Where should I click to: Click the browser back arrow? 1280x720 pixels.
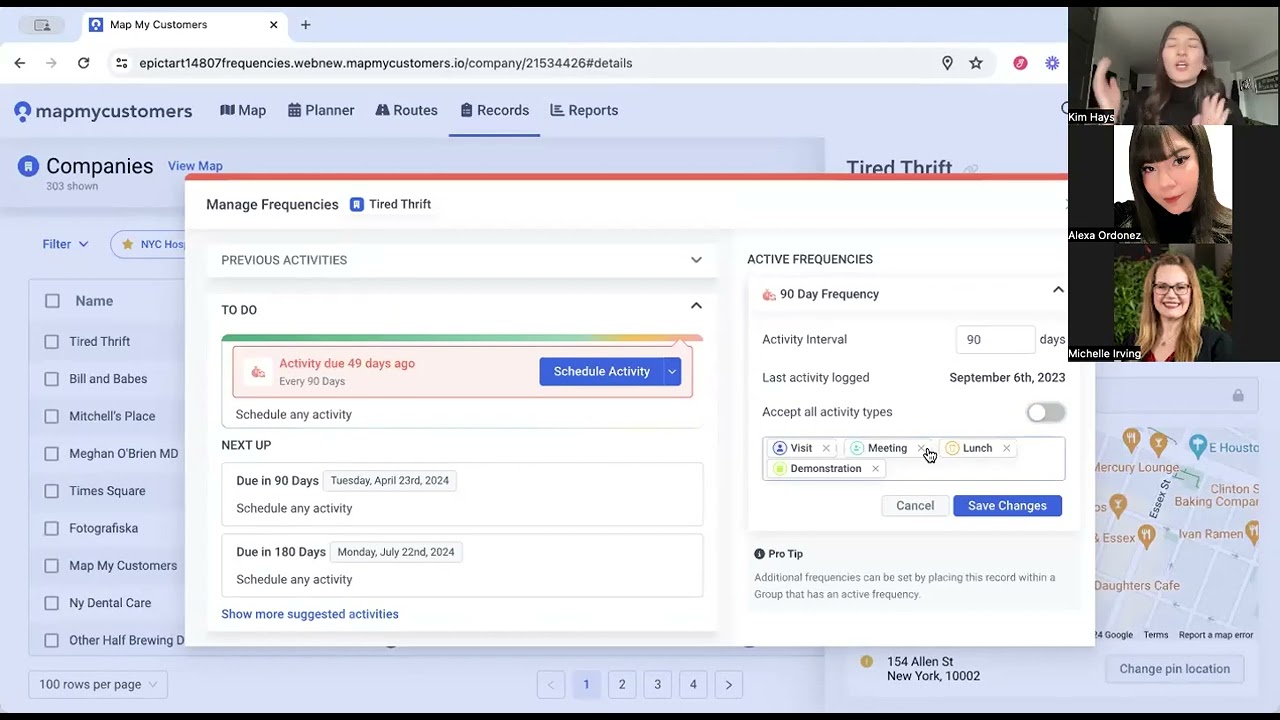(x=20, y=63)
